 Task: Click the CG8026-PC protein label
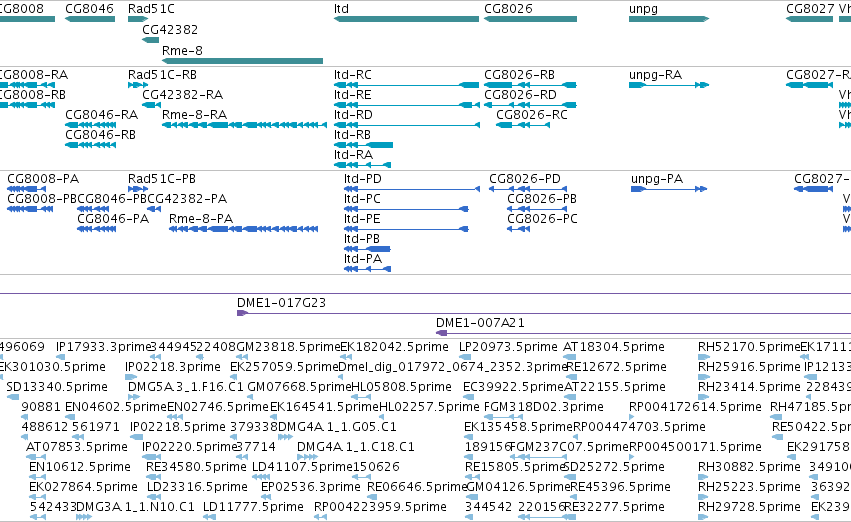pos(542,219)
